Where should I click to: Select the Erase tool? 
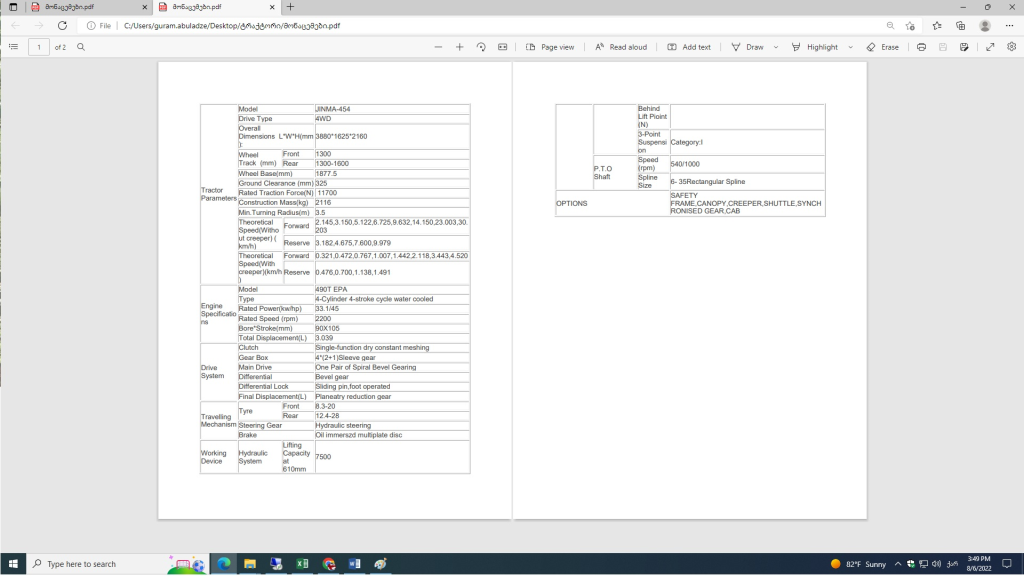click(x=882, y=47)
